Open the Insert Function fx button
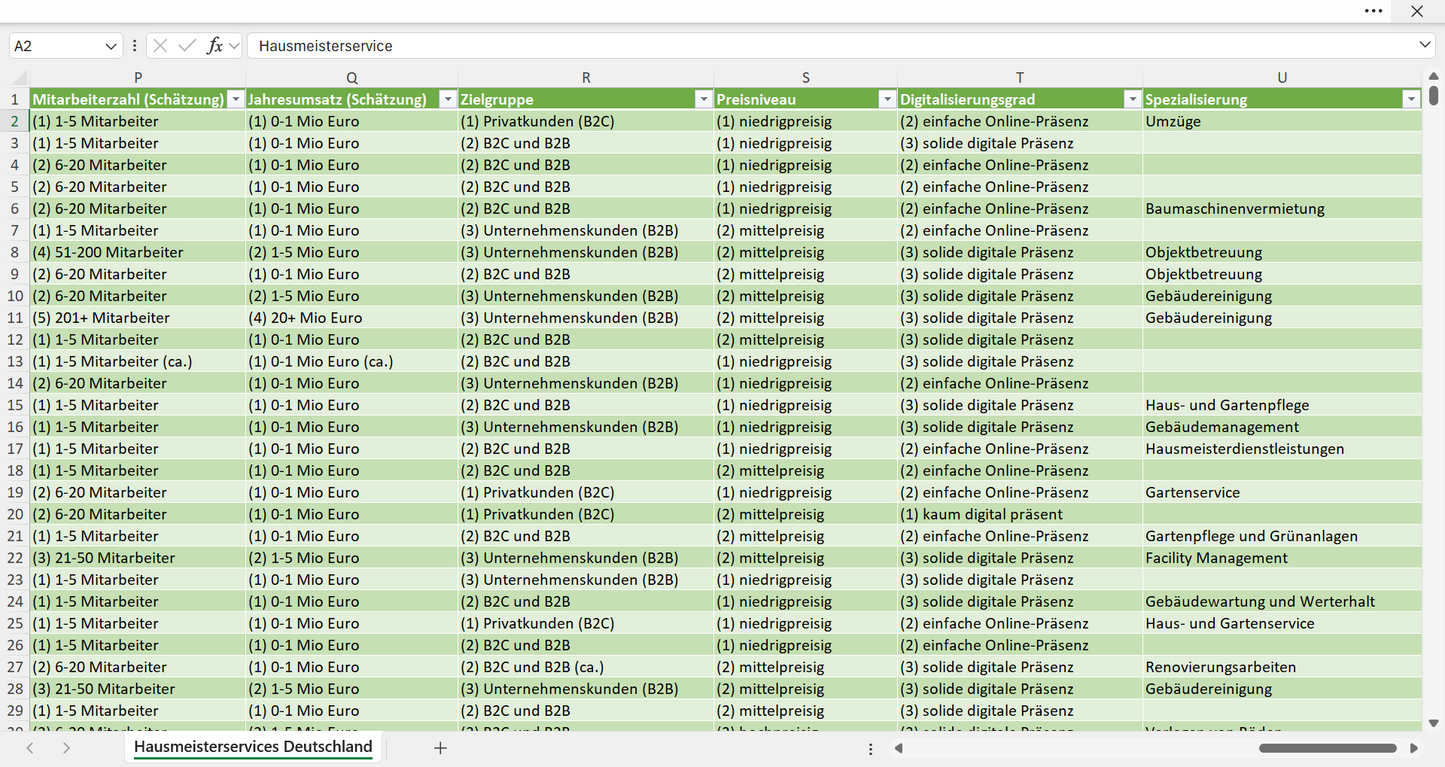This screenshot has height=767, width=1445. (214, 46)
